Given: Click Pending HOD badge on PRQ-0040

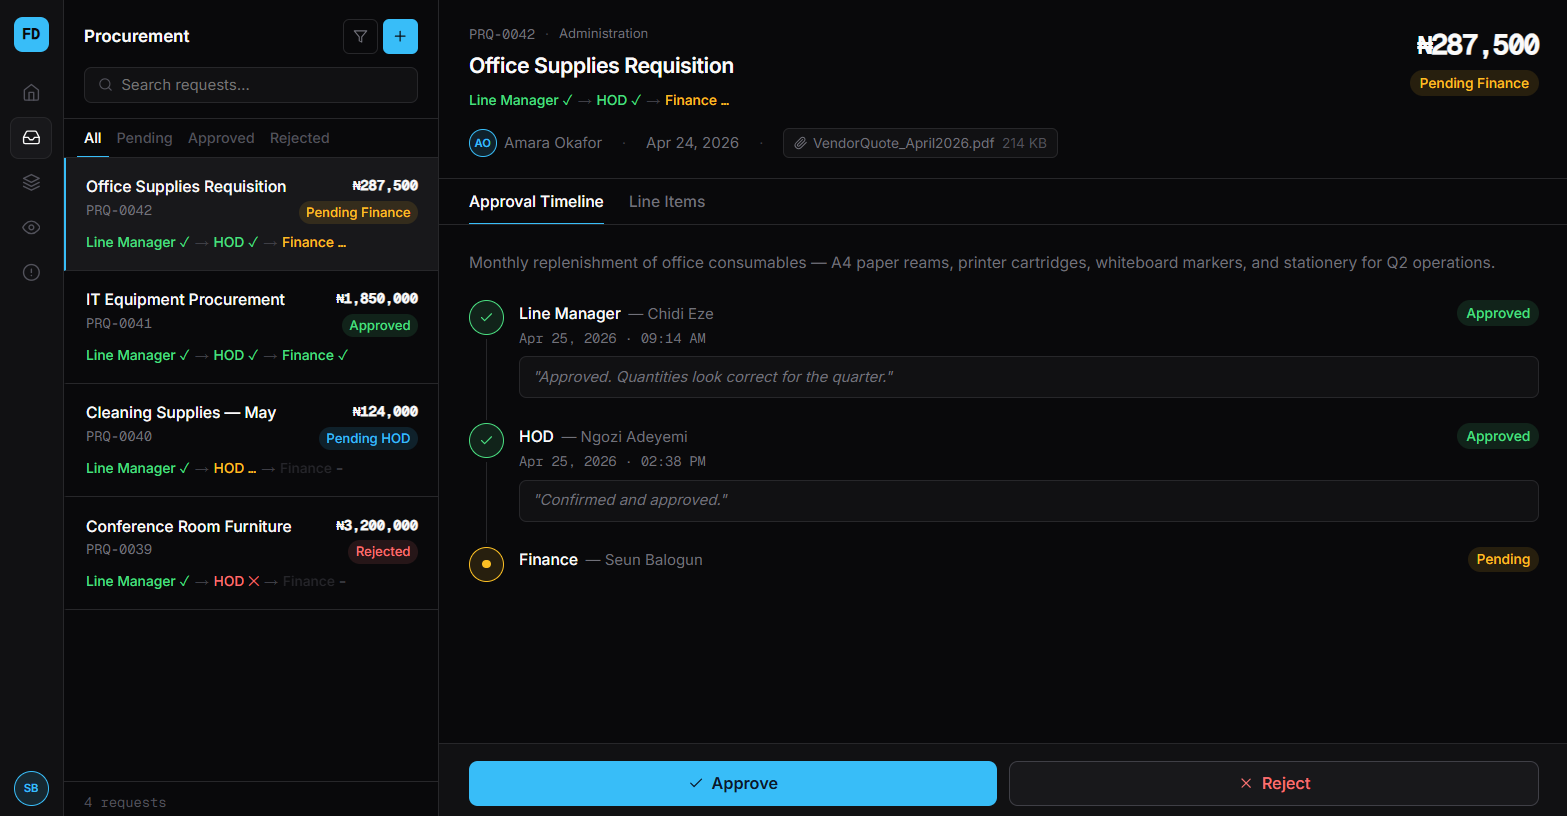Looking at the screenshot, I should [x=368, y=438].
